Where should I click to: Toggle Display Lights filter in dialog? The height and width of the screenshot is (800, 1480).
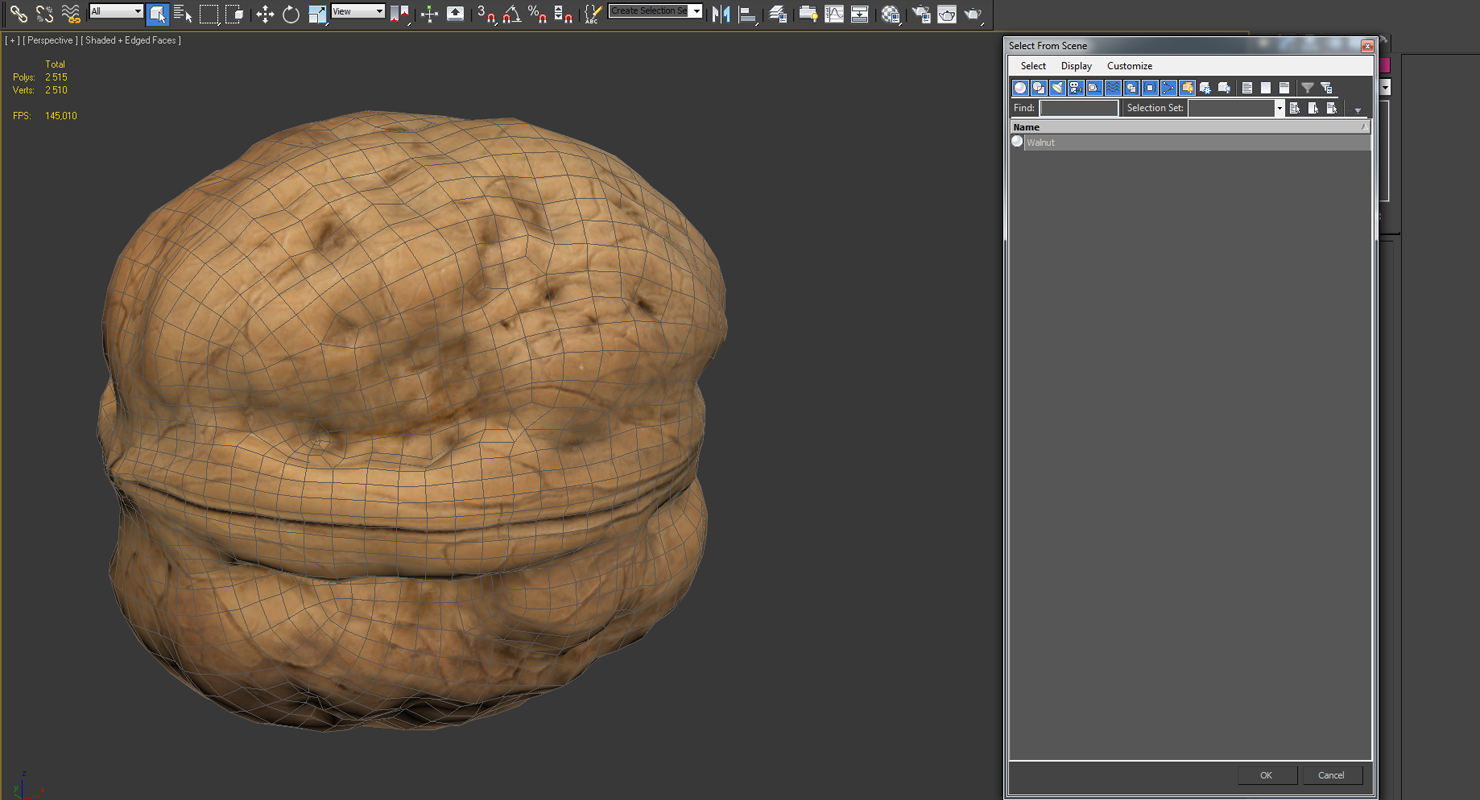click(x=1057, y=88)
